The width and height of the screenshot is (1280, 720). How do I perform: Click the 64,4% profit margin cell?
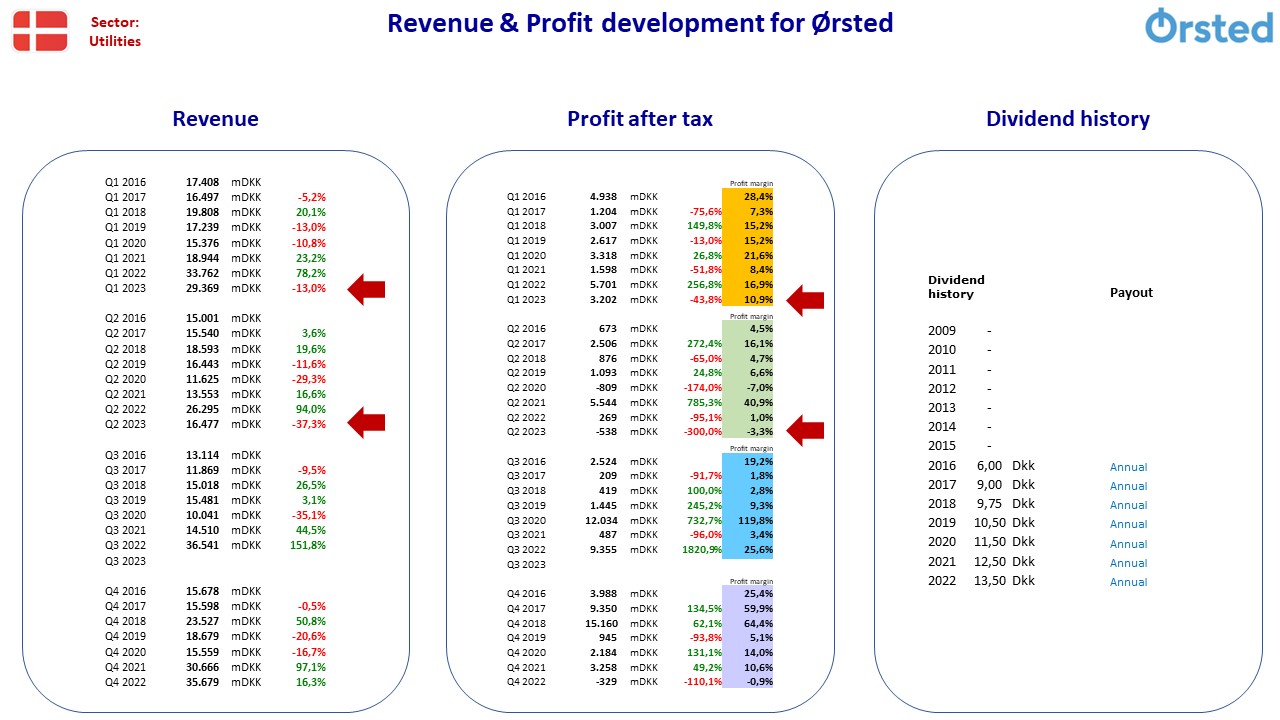point(747,623)
